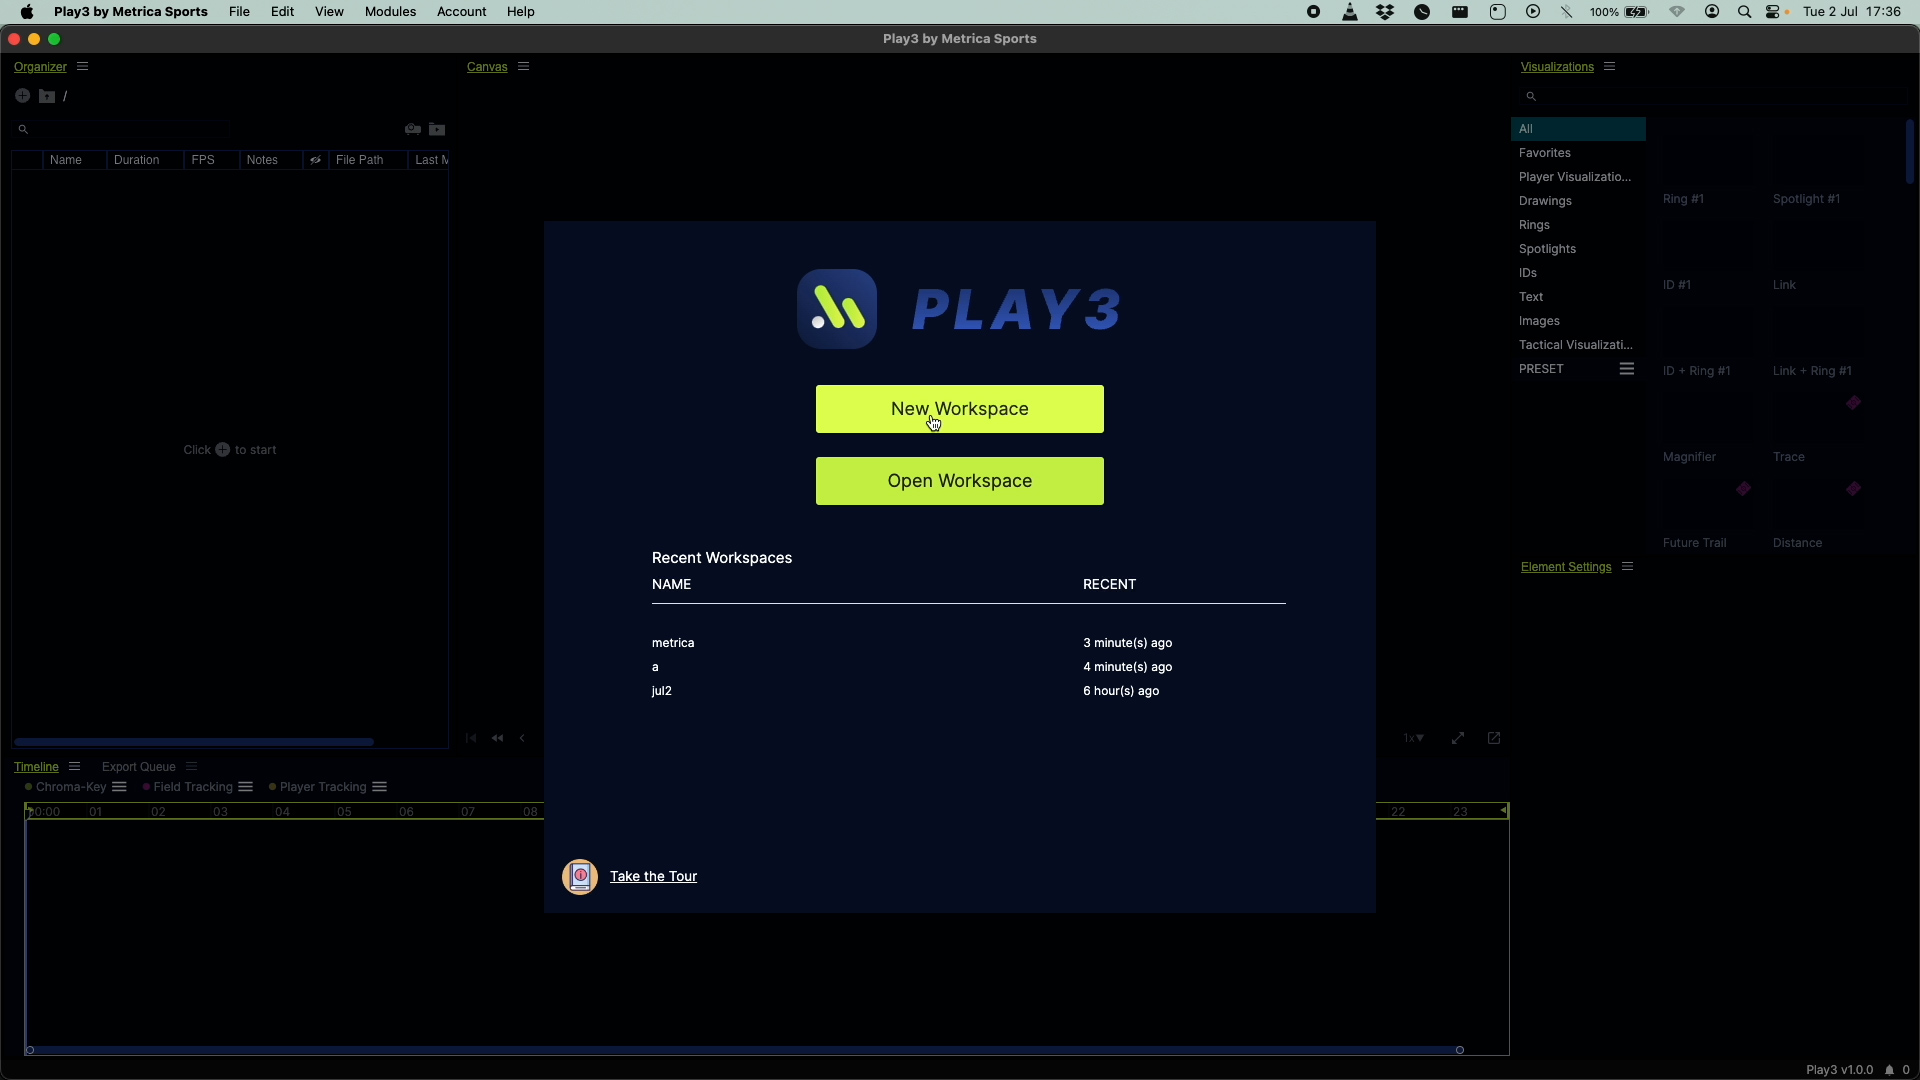This screenshot has height=1080, width=1920.
Task: Select the Images category
Action: (x=1578, y=321)
